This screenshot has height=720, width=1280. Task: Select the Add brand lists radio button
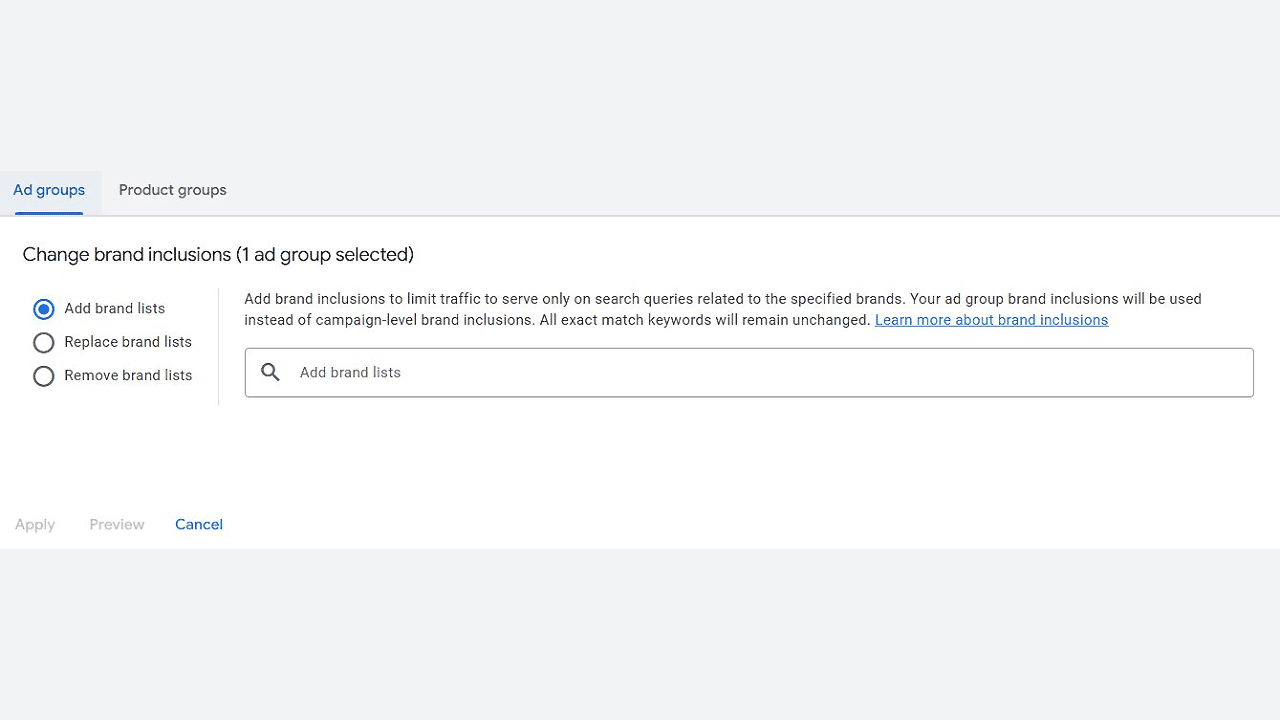point(43,309)
